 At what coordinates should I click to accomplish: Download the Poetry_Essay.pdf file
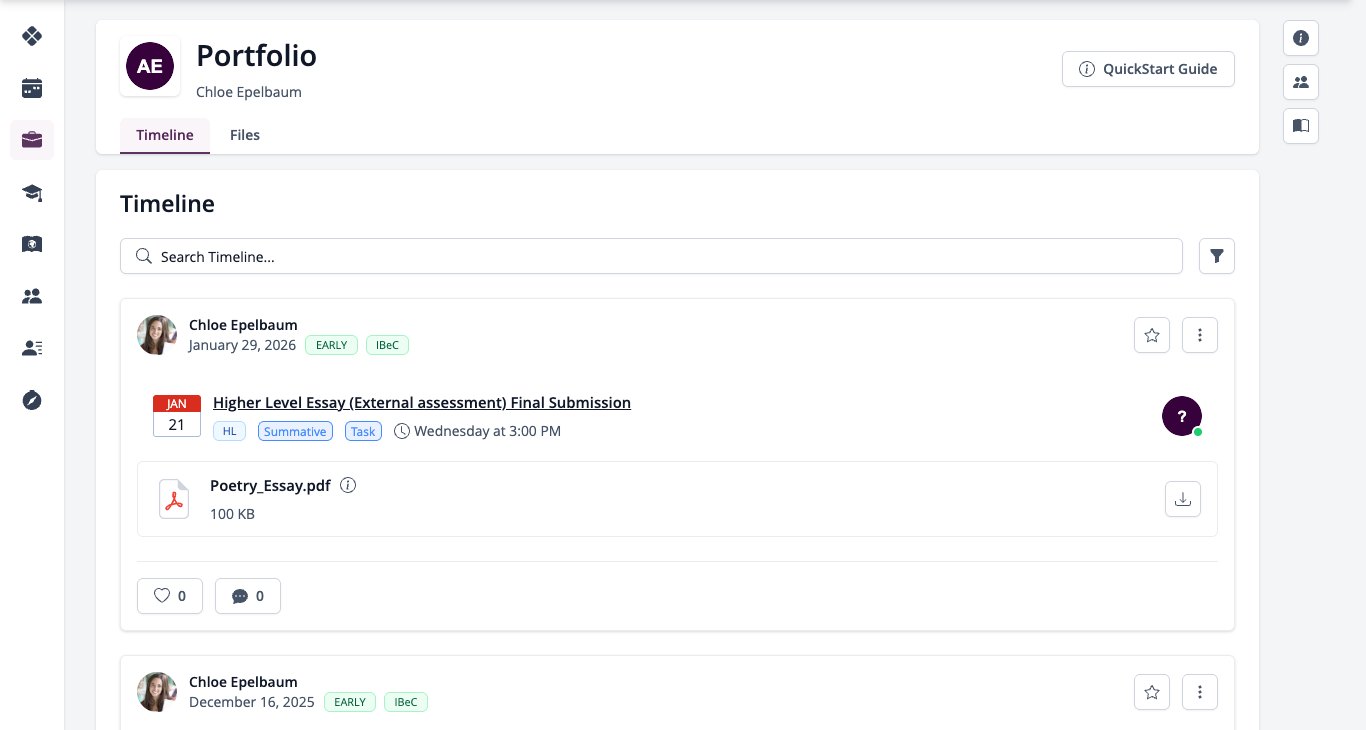pos(1183,499)
